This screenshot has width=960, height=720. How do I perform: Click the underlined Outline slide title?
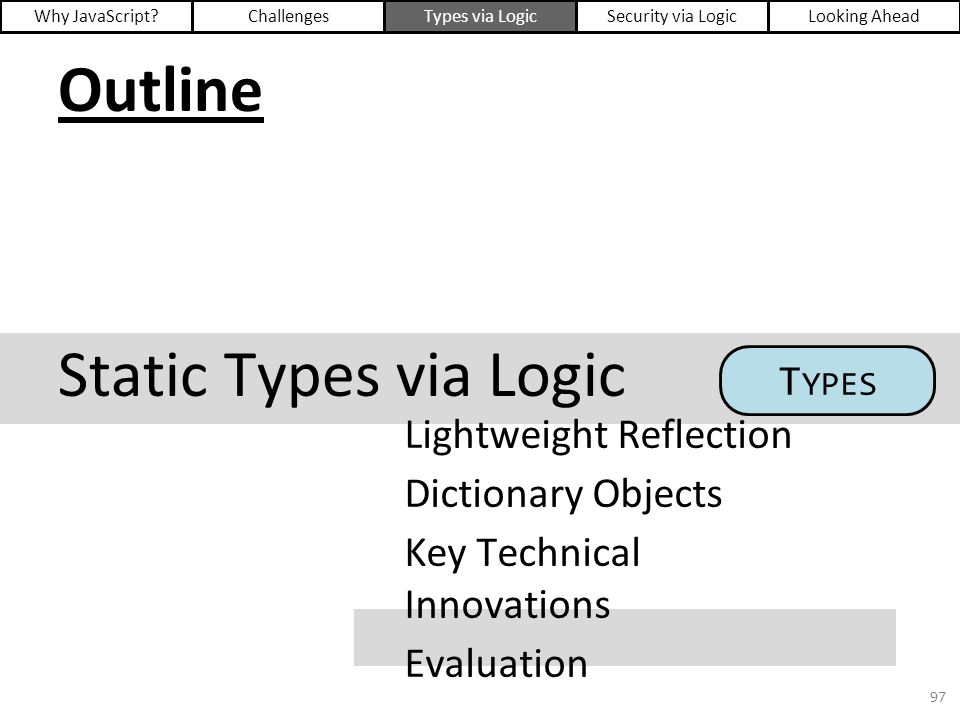click(x=160, y=92)
